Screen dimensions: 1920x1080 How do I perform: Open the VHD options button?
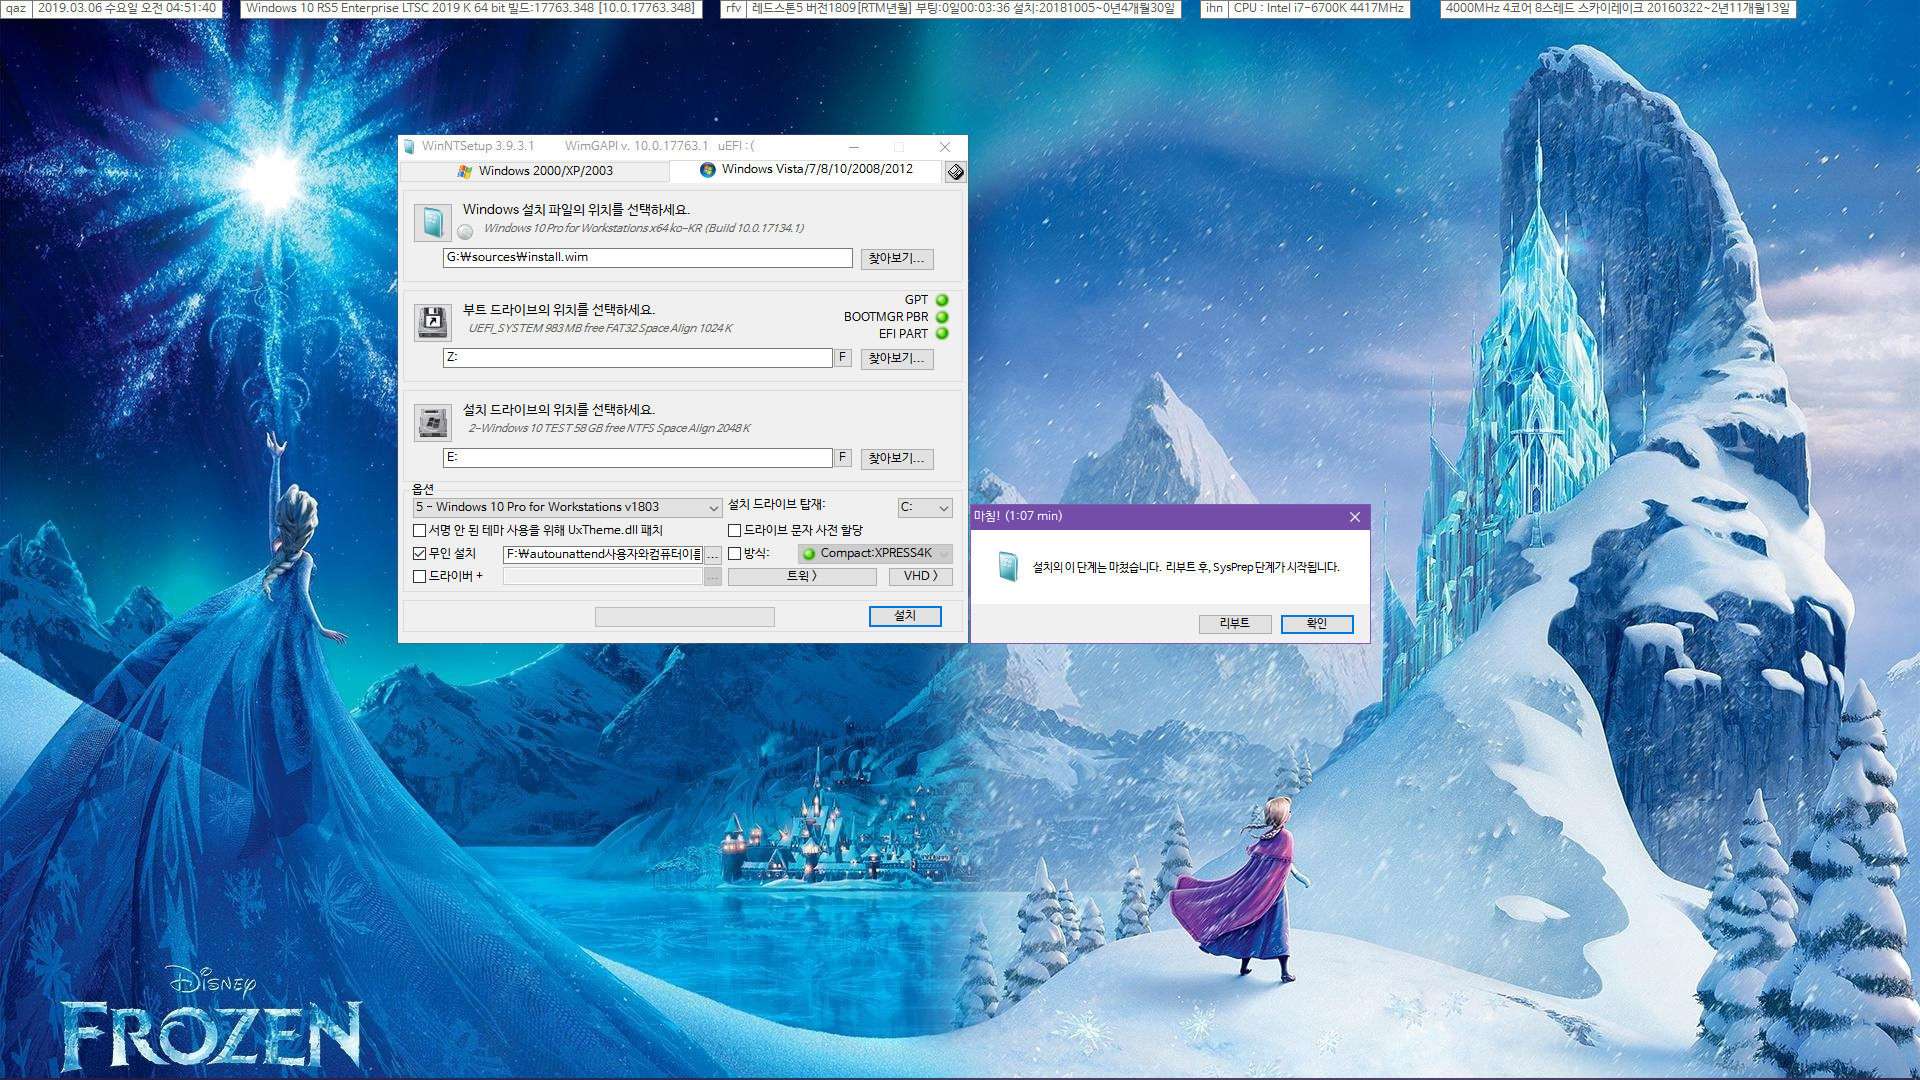921,577
